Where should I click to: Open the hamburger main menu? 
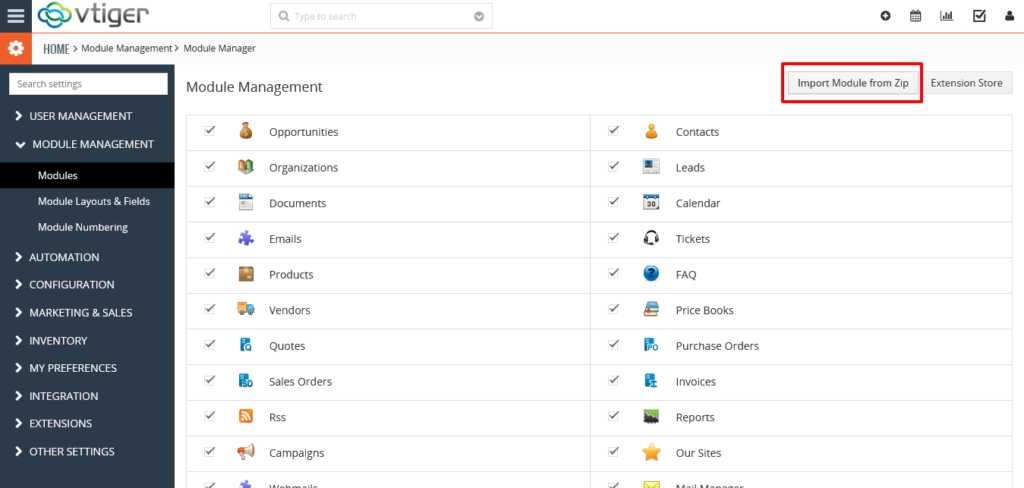point(16,16)
